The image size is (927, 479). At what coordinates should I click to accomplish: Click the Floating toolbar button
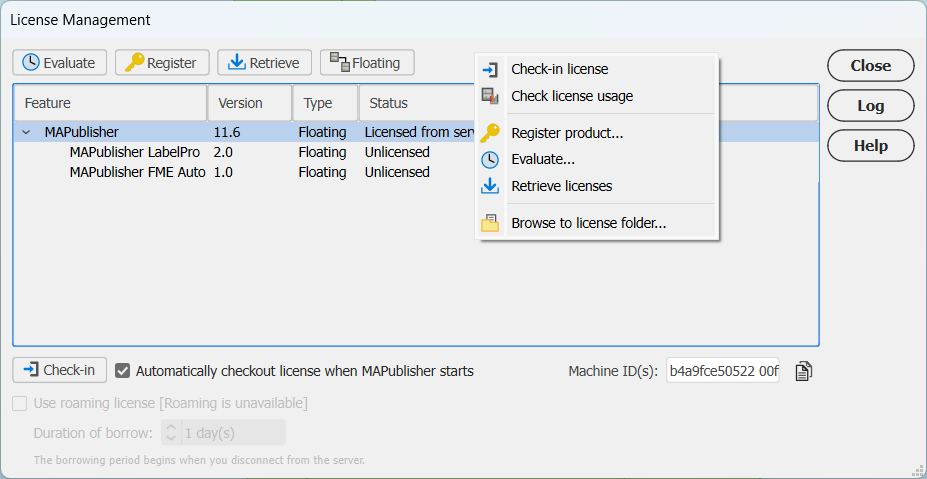pos(367,63)
